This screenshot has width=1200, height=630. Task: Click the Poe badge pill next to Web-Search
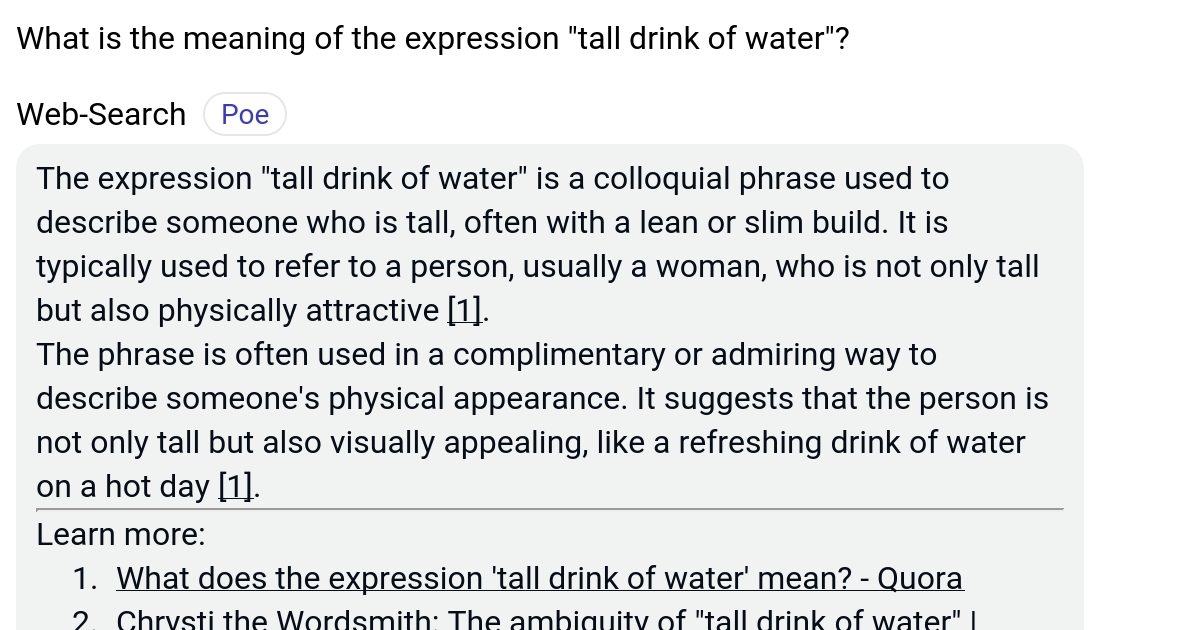pyautogui.click(x=244, y=113)
